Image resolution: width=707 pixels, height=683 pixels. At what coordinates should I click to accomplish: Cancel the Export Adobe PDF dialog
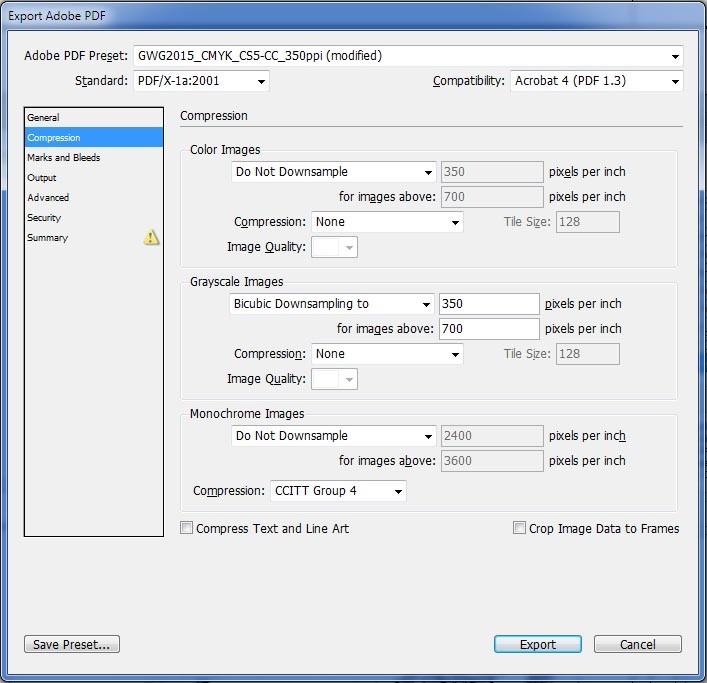point(638,644)
